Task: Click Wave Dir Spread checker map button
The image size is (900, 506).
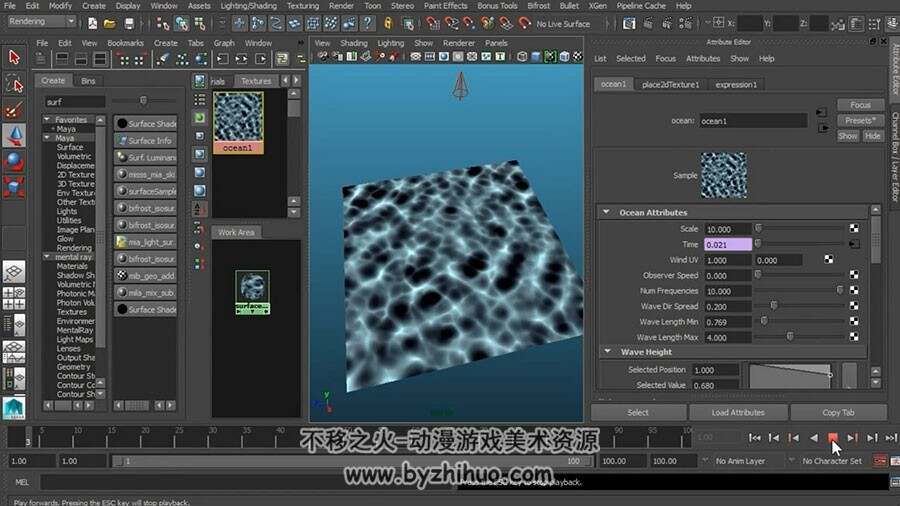Action: click(854, 306)
